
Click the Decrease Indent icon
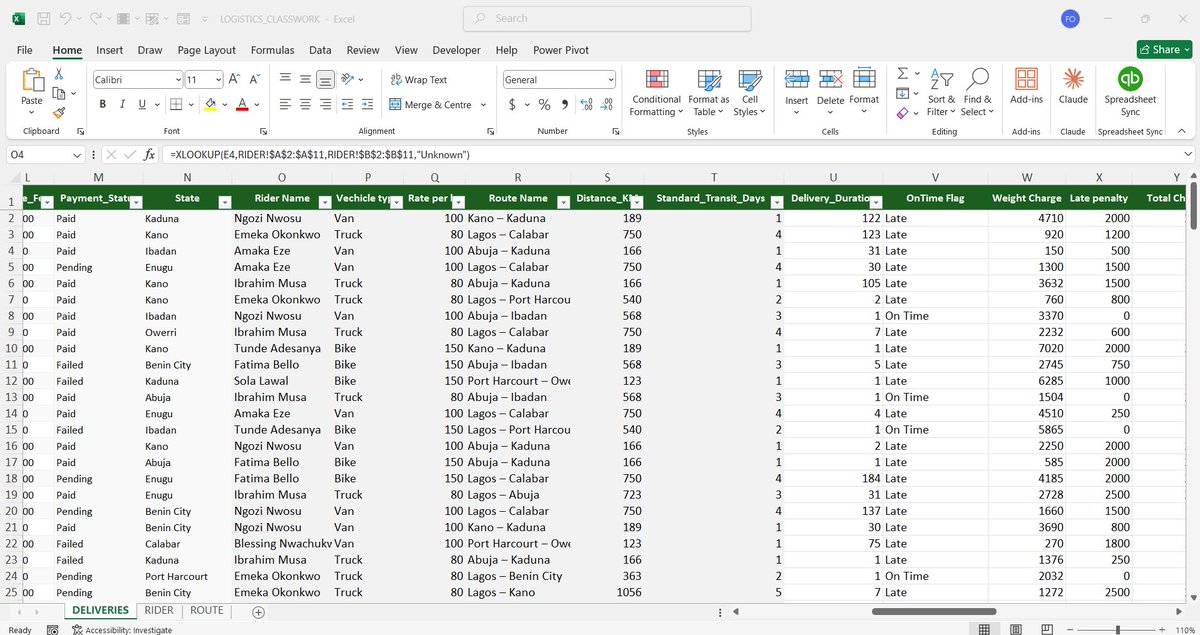347,104
